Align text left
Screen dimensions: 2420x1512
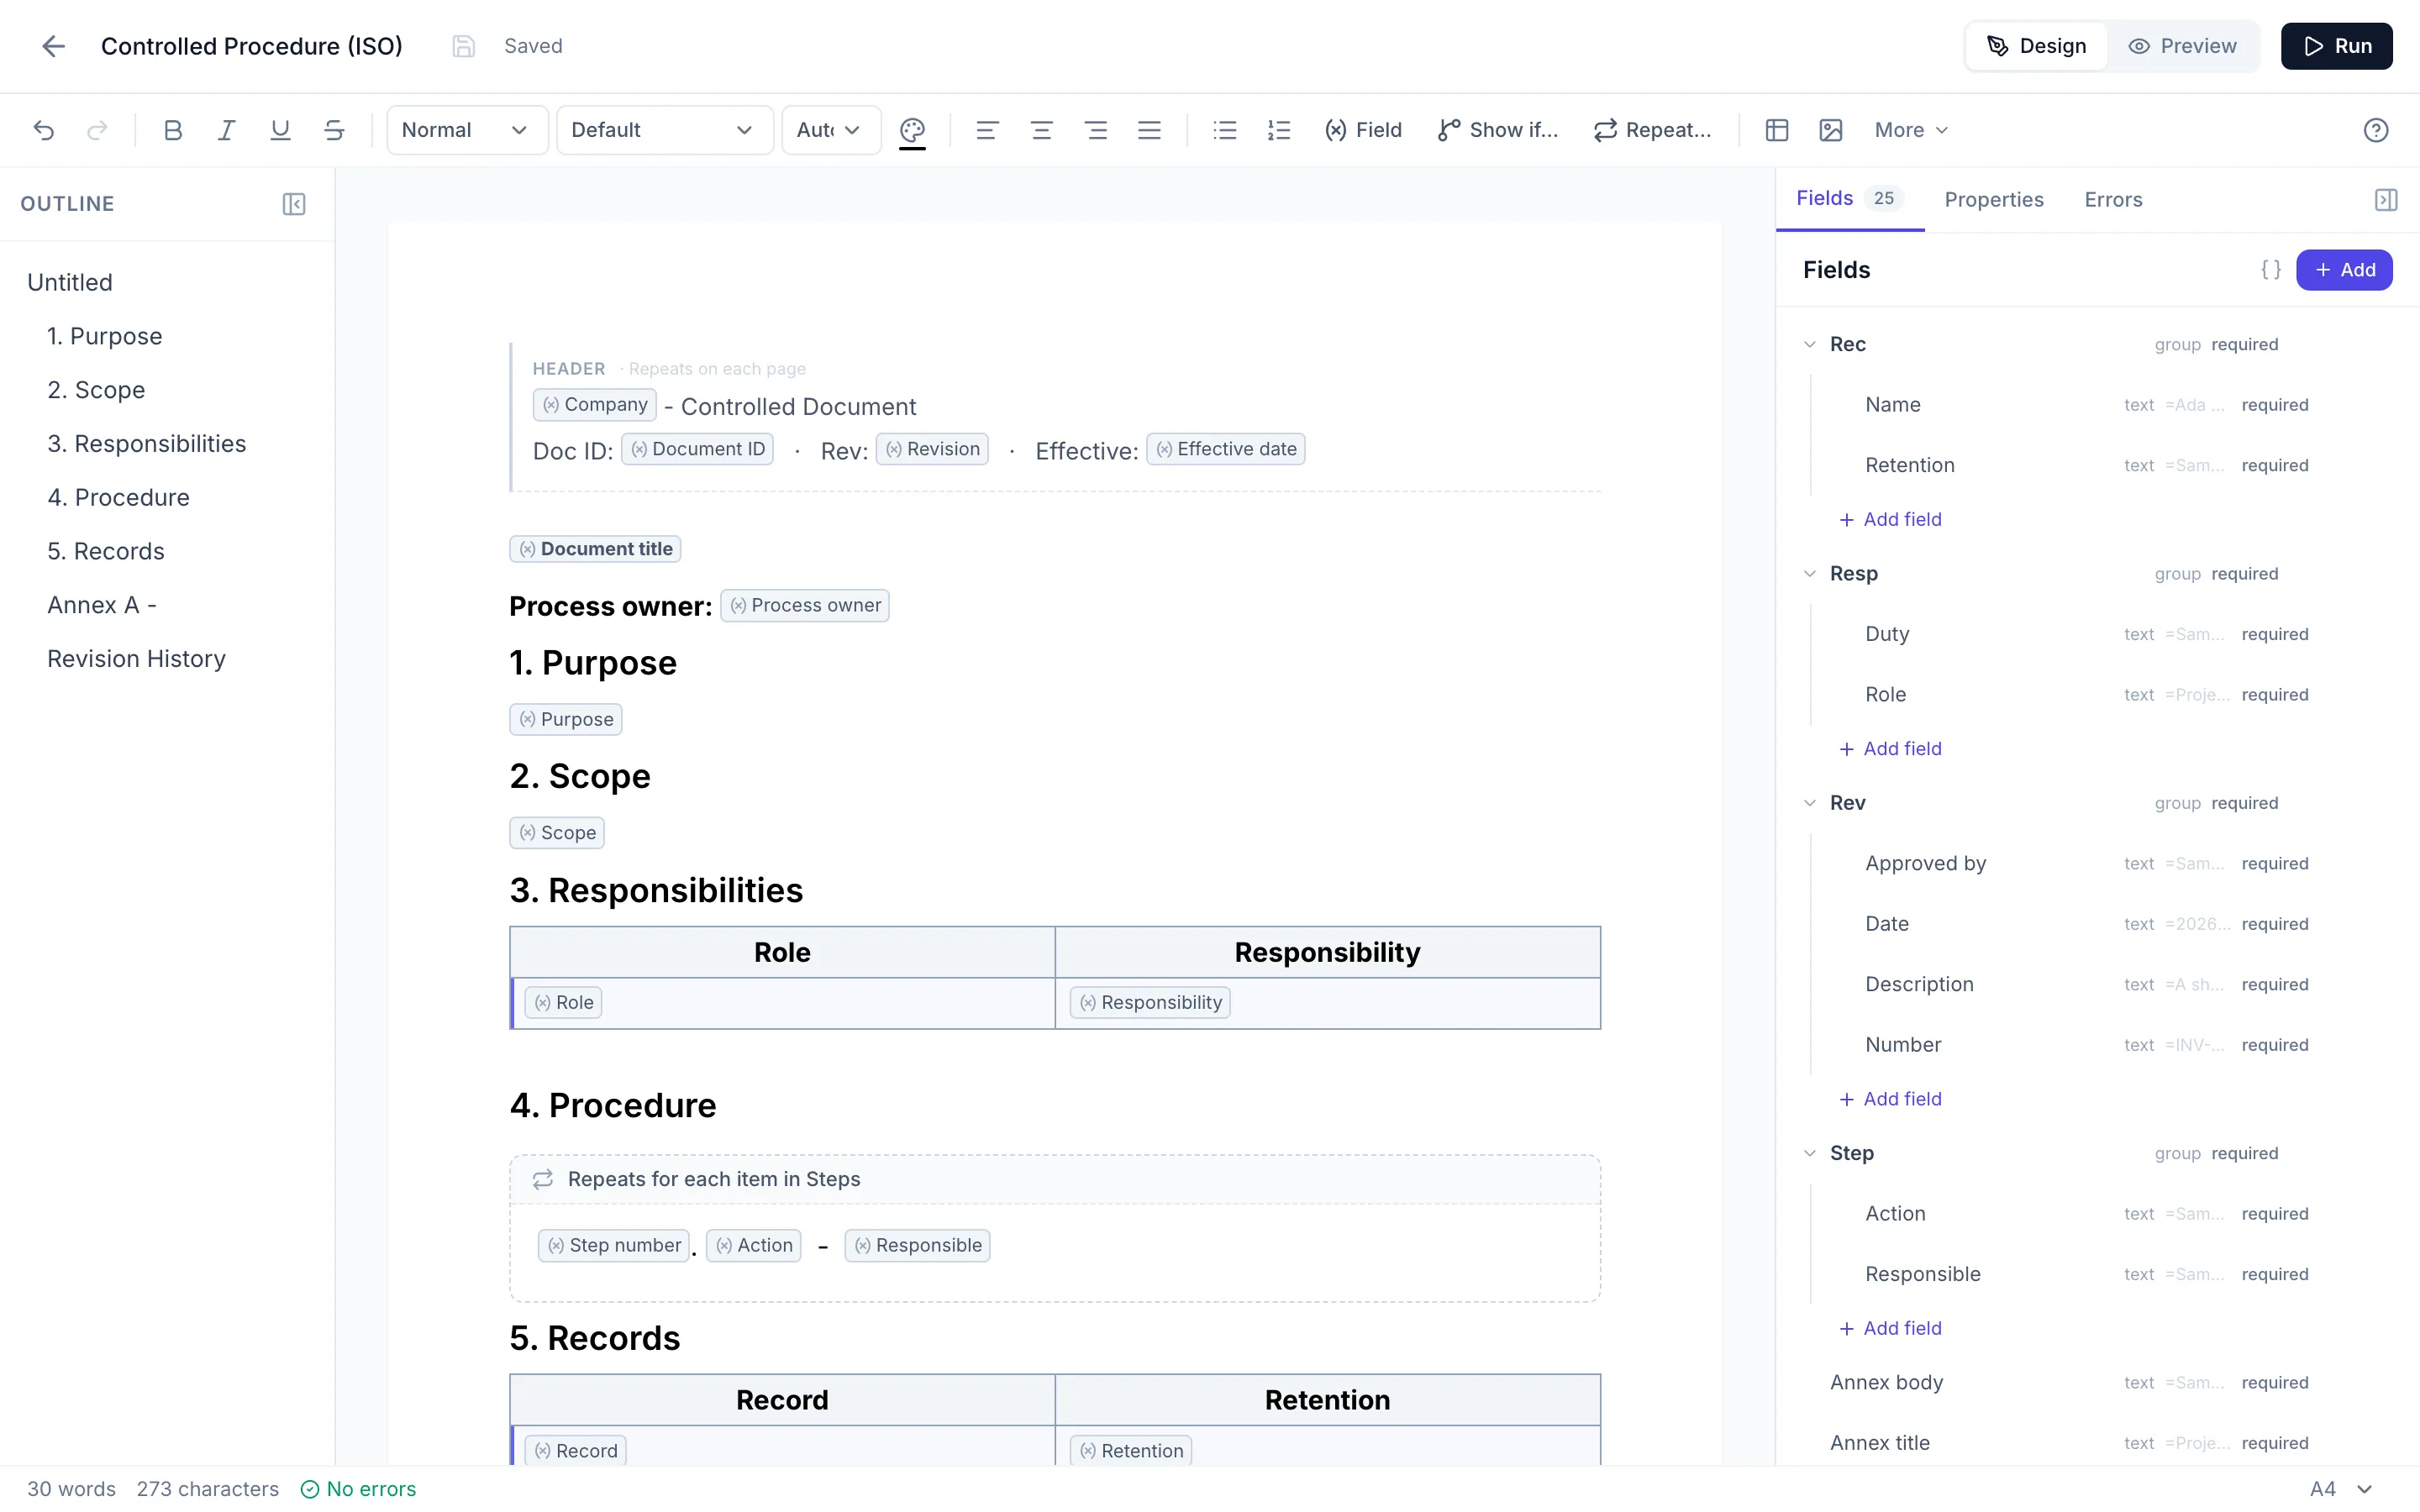click(x=987, y=130)
